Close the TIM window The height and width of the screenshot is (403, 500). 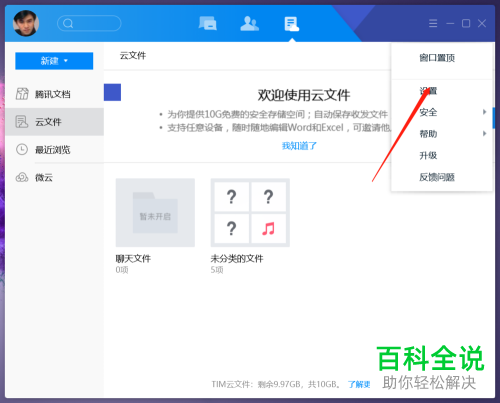tap(482, 23)
